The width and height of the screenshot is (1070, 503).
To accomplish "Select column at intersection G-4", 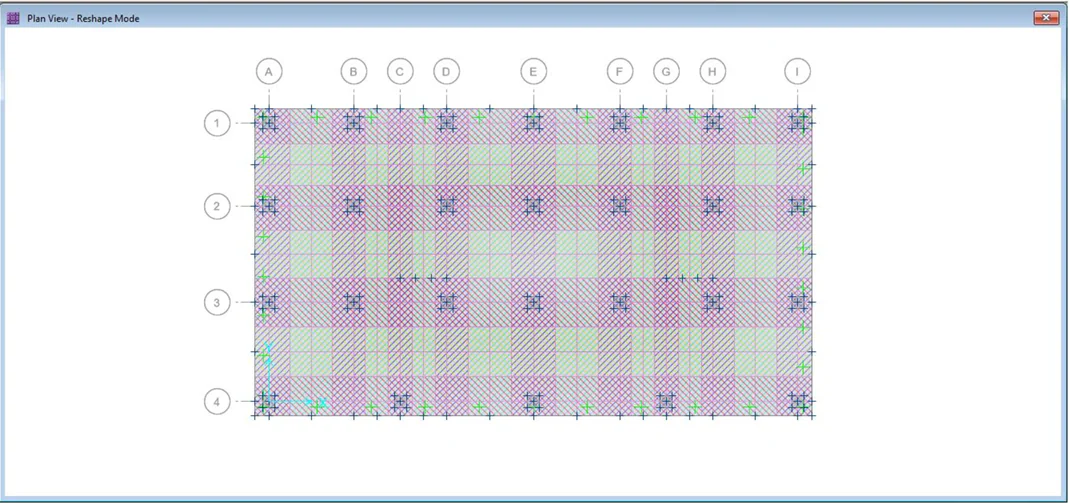I will click(666, 402).
